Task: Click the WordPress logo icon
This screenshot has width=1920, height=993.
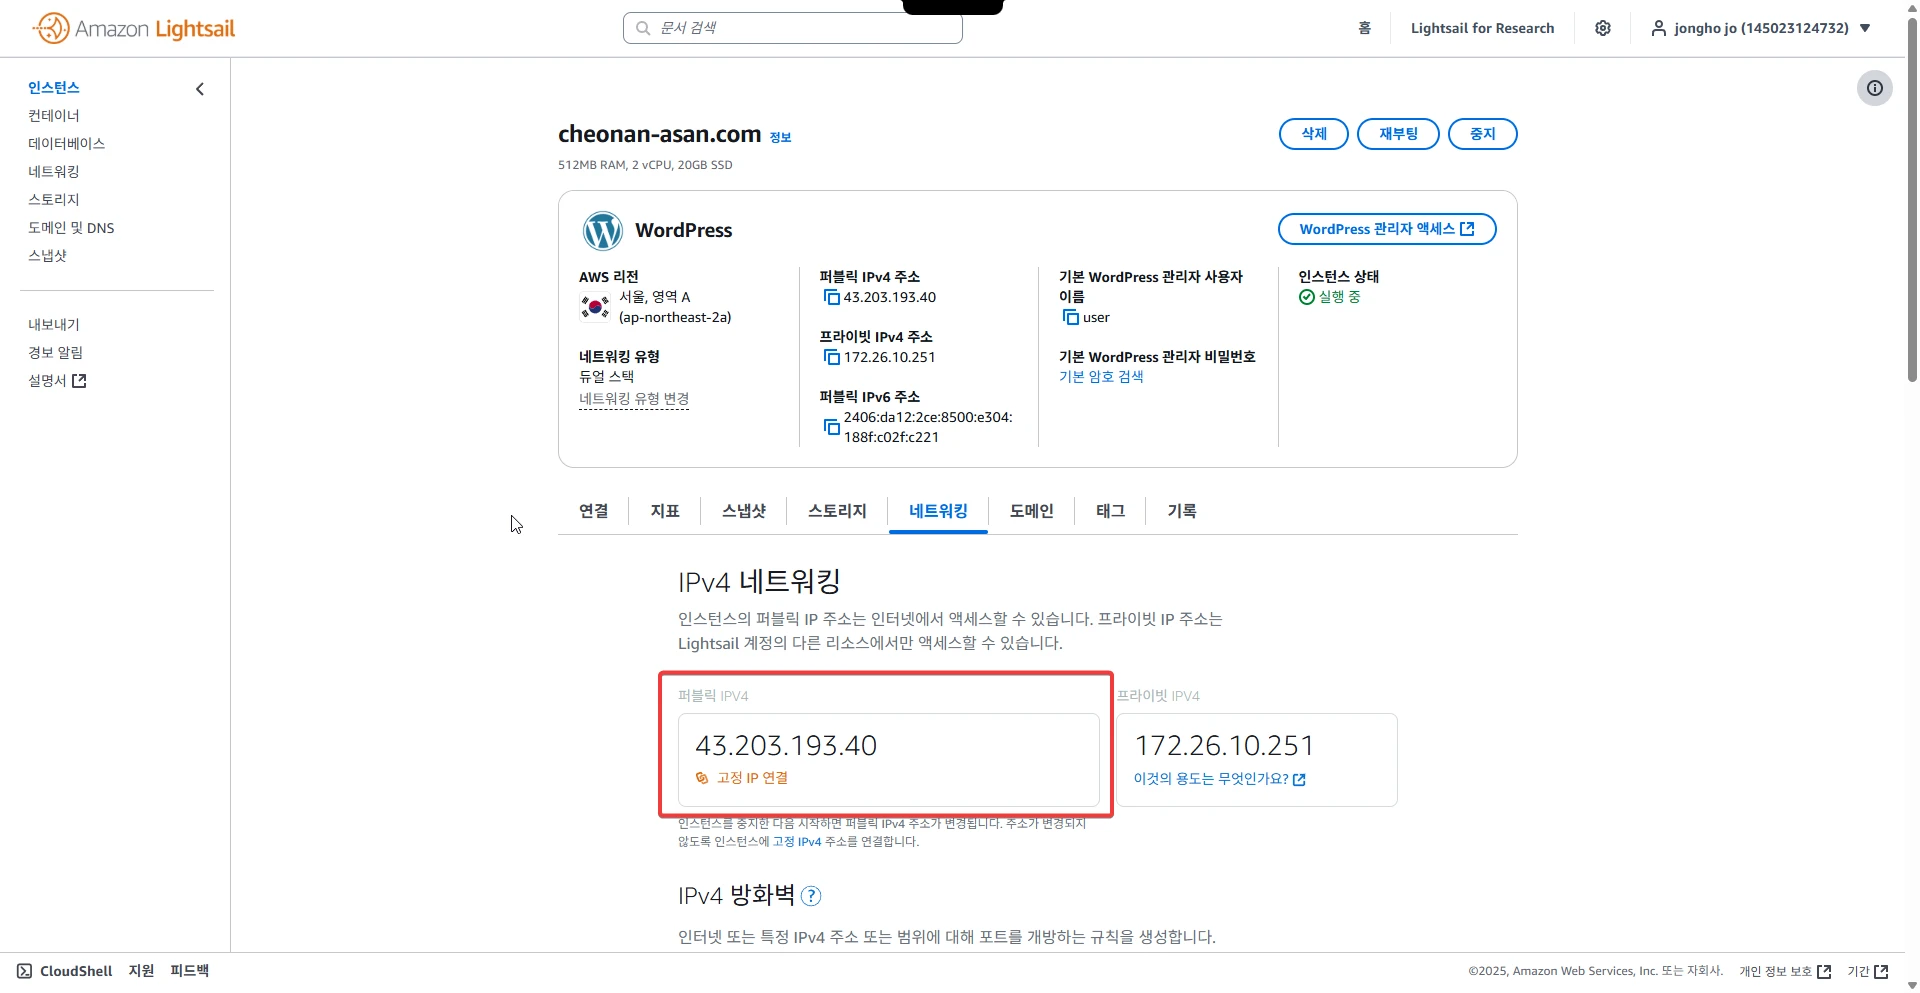Action: click(x=603, y=231)
